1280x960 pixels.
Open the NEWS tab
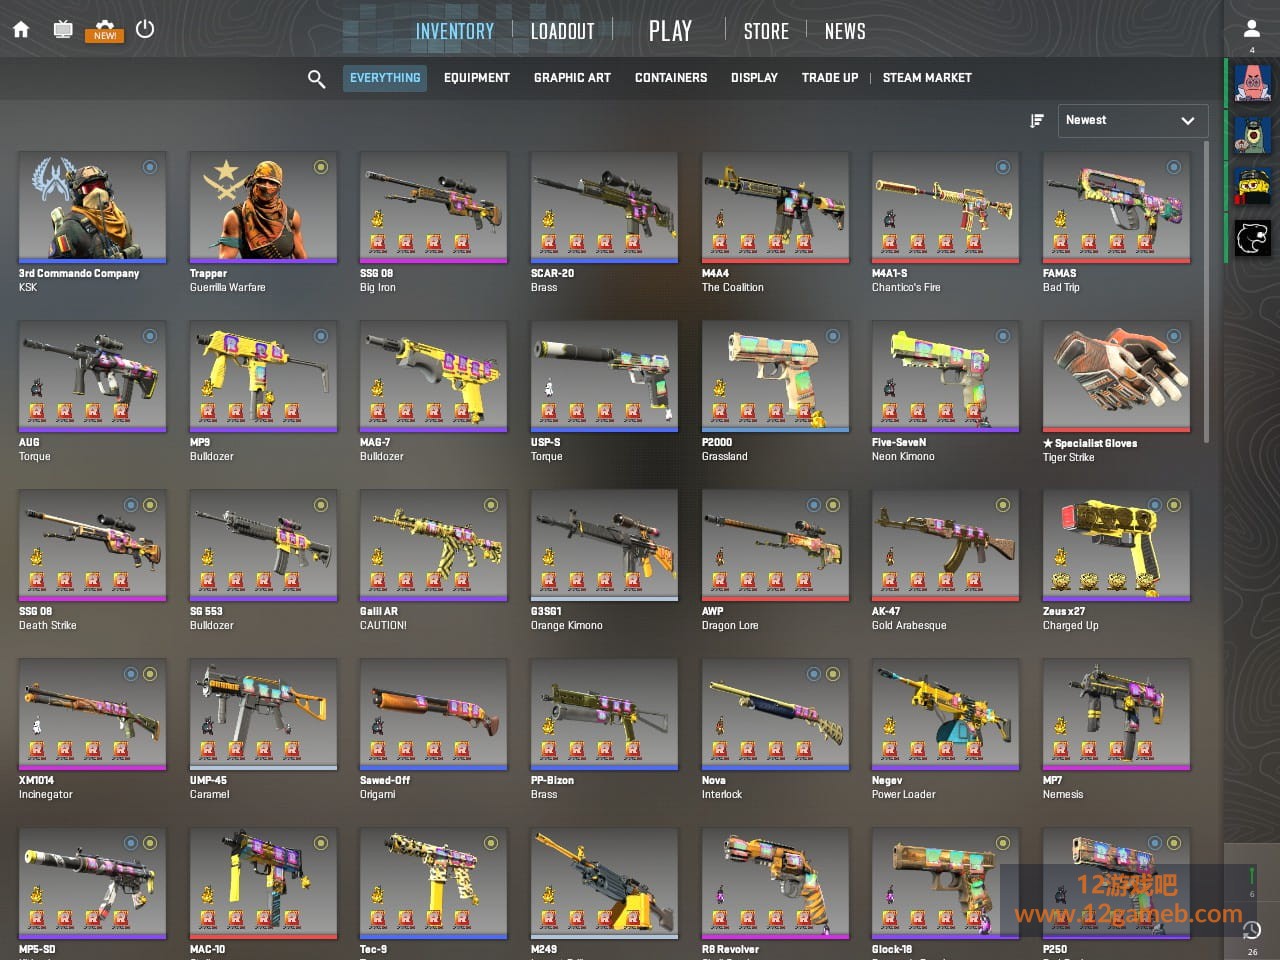(x=845, y=31)
